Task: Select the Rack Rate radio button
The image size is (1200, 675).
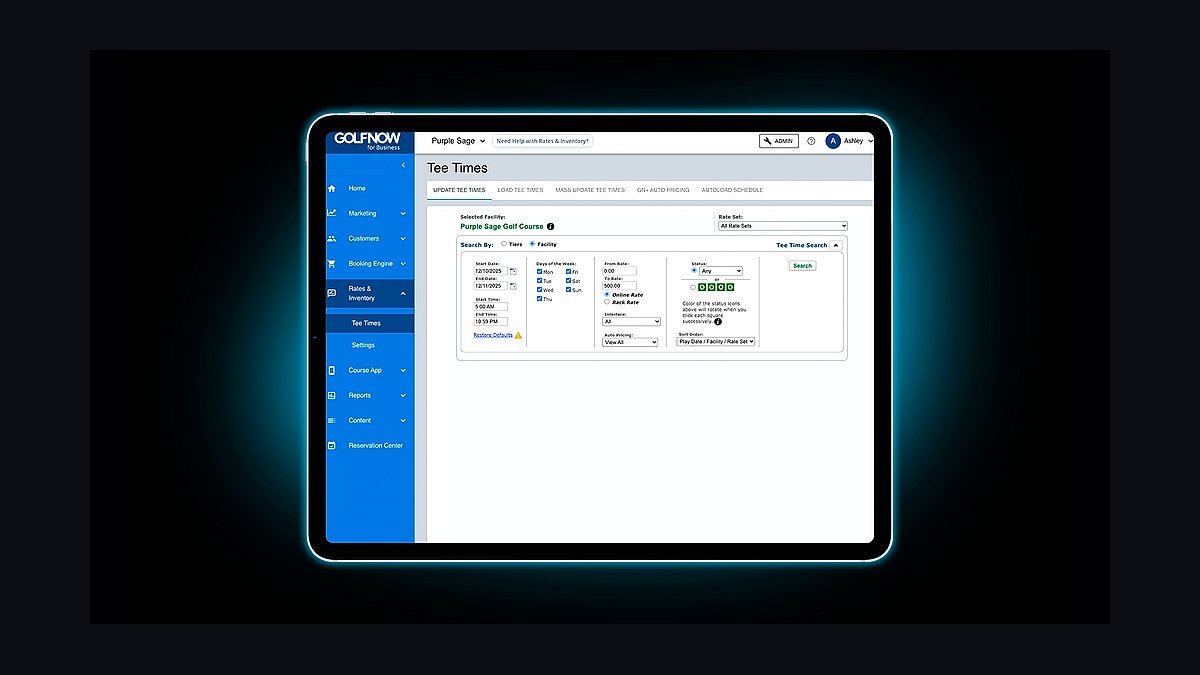Action: click(607, 302)
